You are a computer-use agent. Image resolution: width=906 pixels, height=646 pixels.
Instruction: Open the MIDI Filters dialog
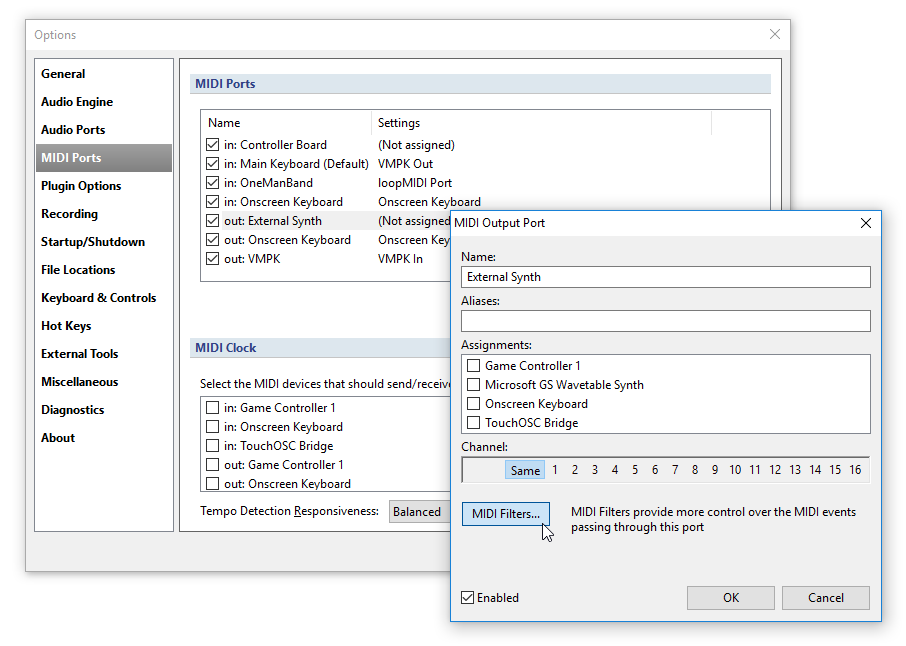pyautogui.click(x=506, y=514)
